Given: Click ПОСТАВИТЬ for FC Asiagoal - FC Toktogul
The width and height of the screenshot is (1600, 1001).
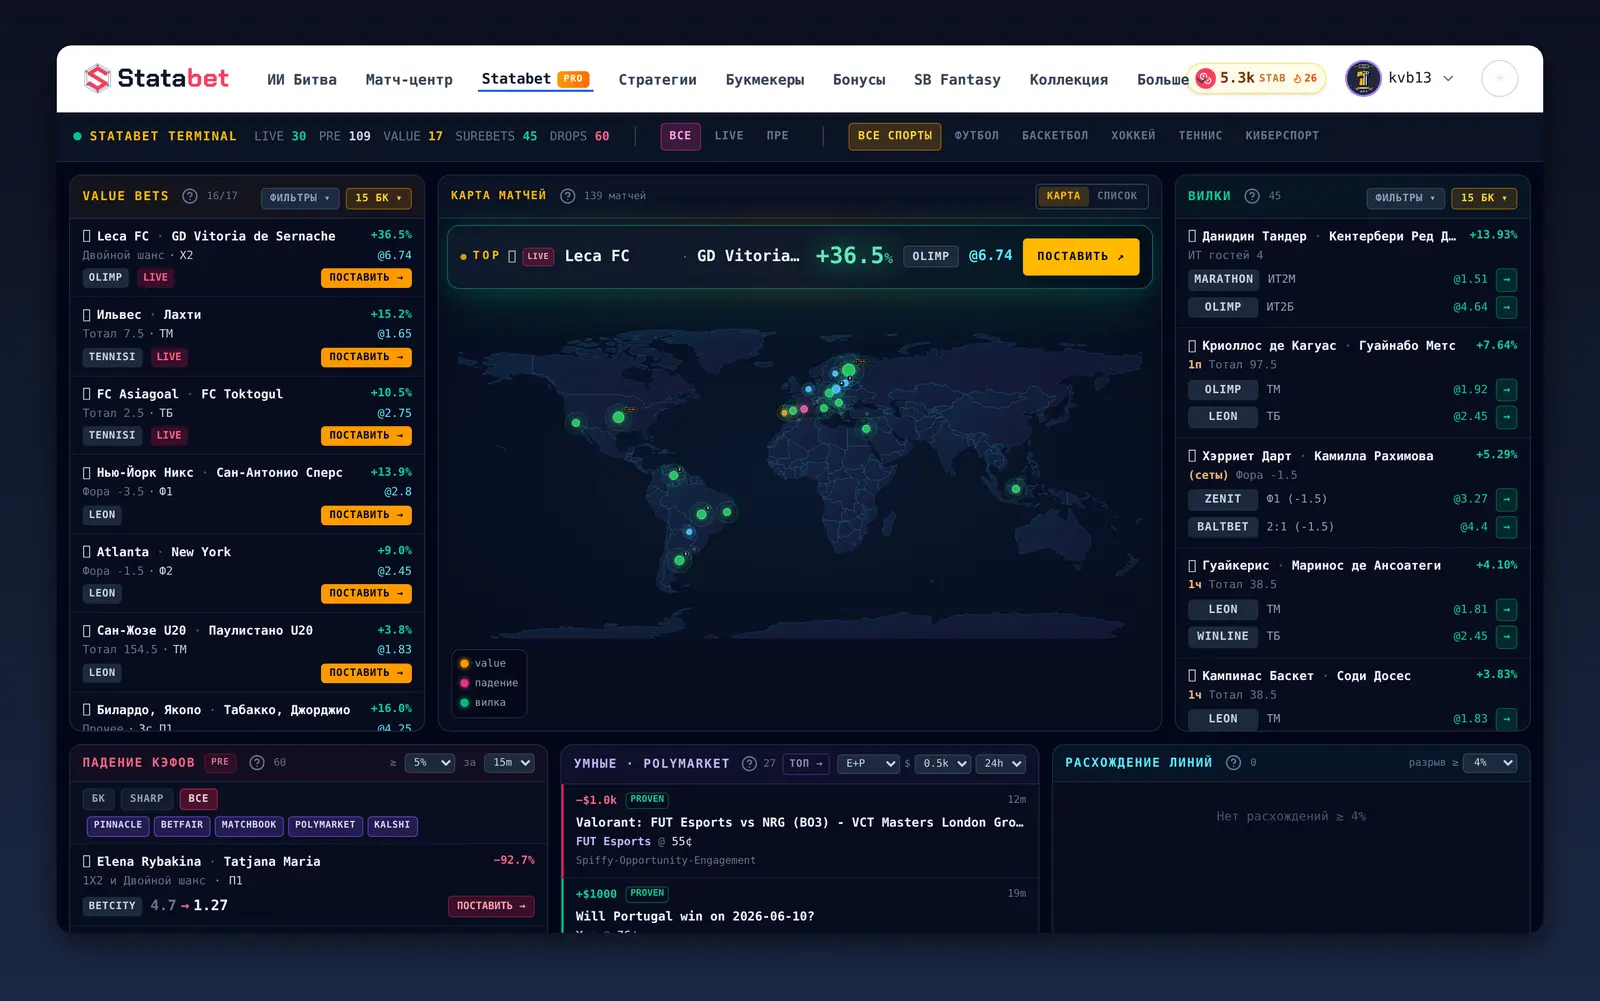Looking at the screenshot, I should [x=366, y=436].
